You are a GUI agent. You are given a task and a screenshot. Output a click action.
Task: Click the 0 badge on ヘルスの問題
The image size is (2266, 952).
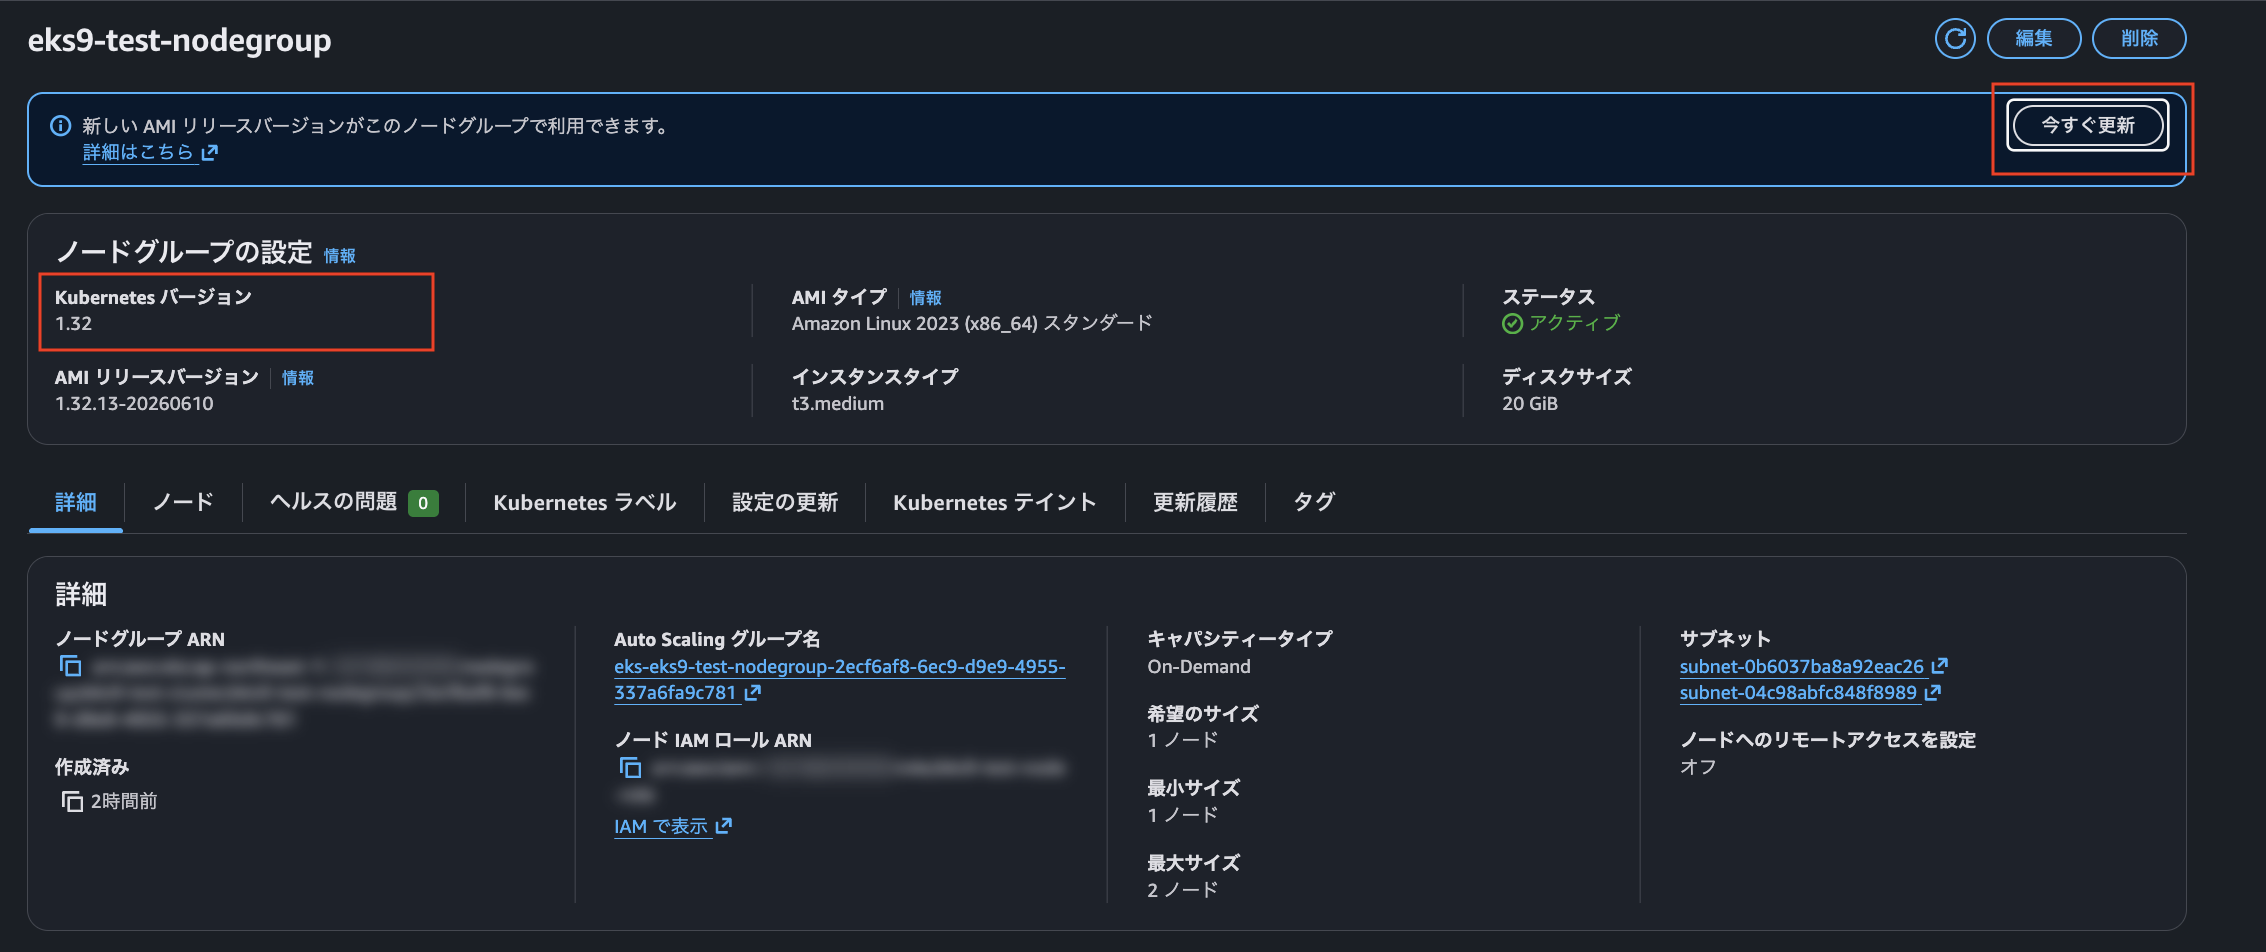[423, 503]
